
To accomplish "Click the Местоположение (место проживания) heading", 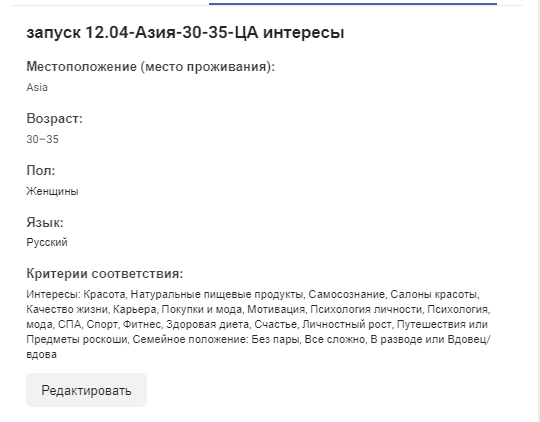I will coord(150,66).
